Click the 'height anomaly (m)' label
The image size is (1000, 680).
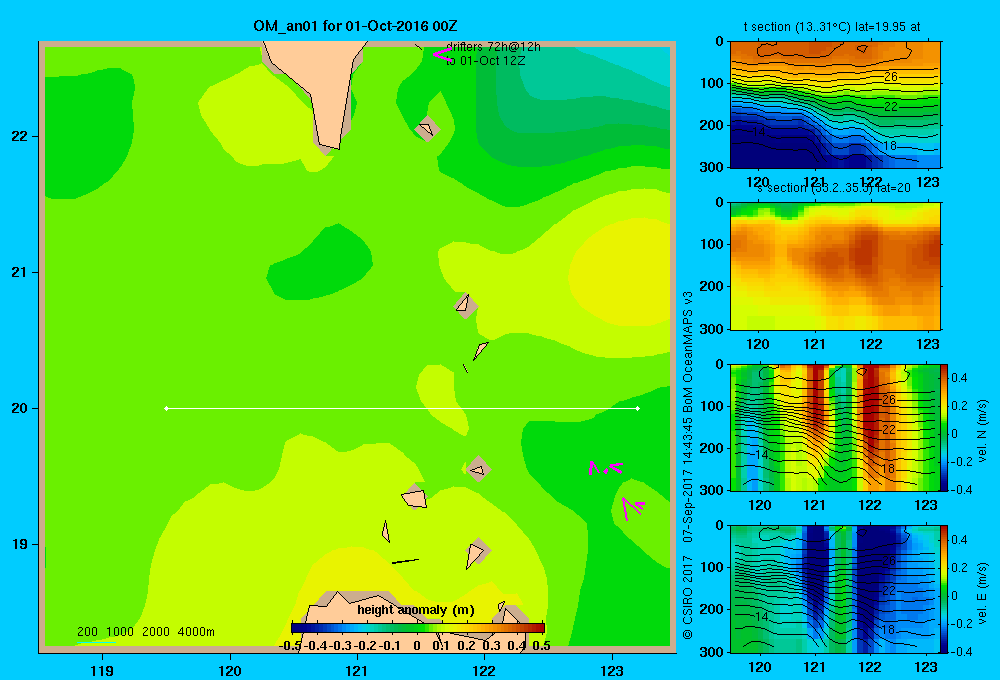tap(416, 610)
